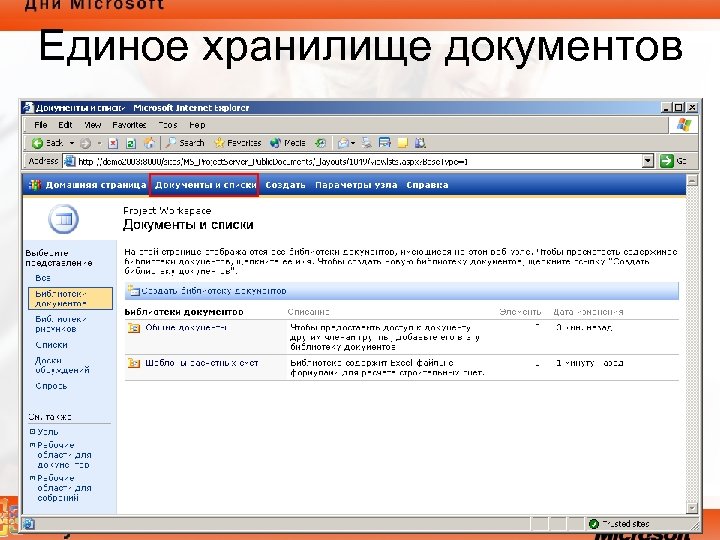This screenshot has height=540, width=720.
Task: Click the round documents library logo
Action: [63, 219]
